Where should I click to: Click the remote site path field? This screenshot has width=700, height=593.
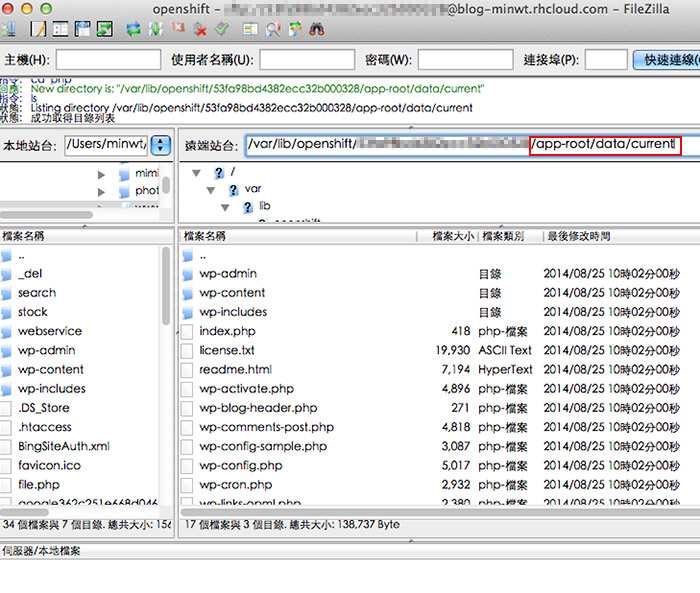[473, 145]
